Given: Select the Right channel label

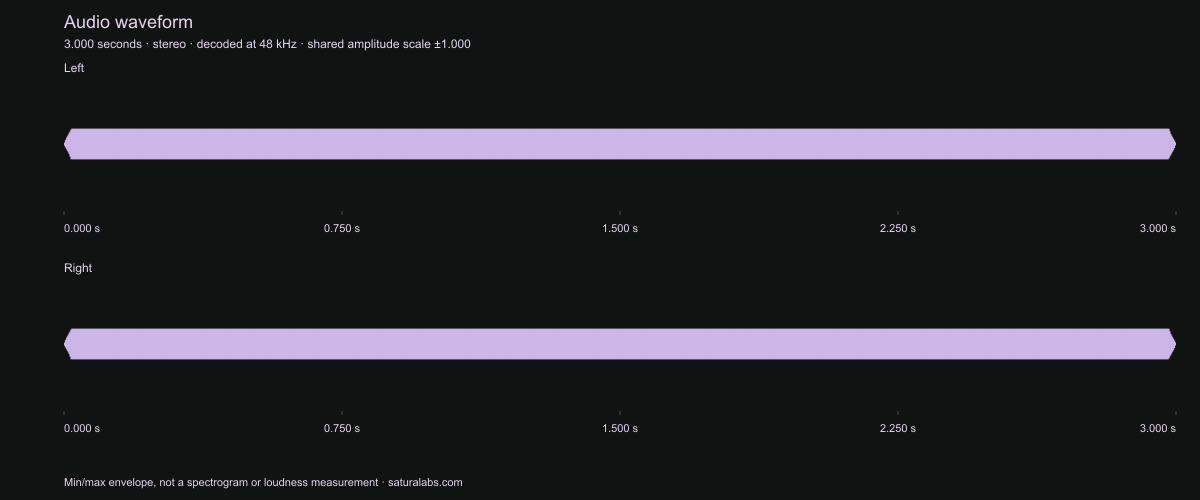Looking at the screenshot, I should click(78, 268).
